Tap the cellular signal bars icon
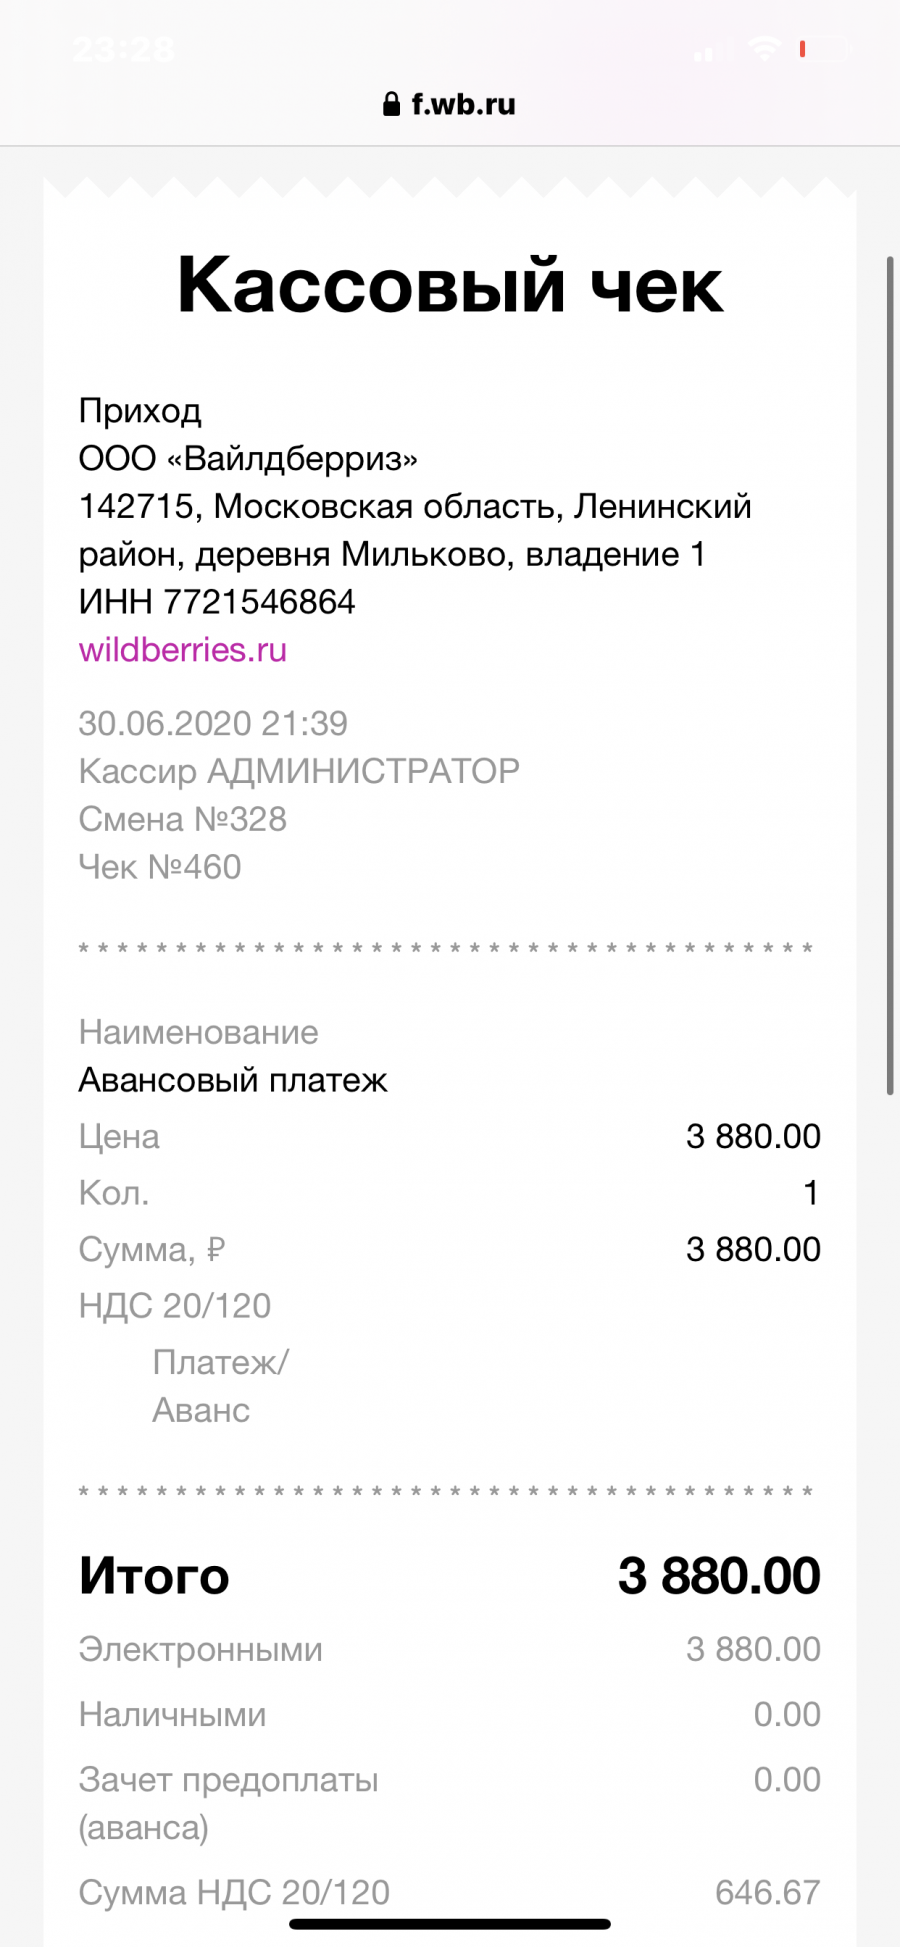The image size is (900, 1947). click(x=713, y=50)
